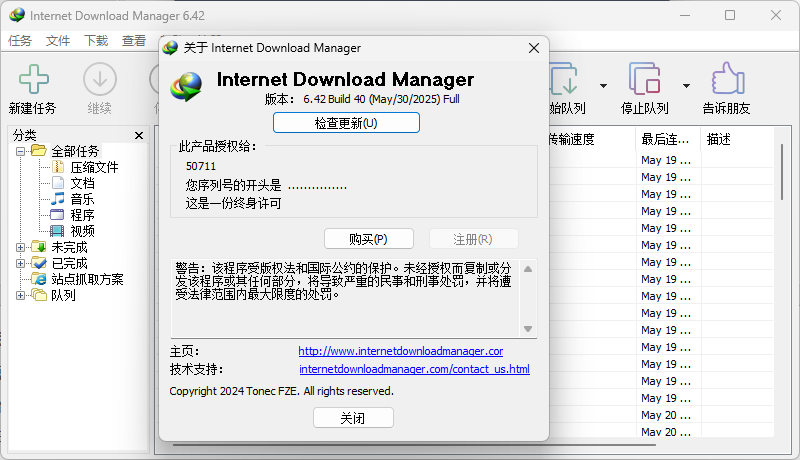
Task: Select the 站点抓取方案 site grabber item
Action: pyautogui.click(x=87, y=279)
